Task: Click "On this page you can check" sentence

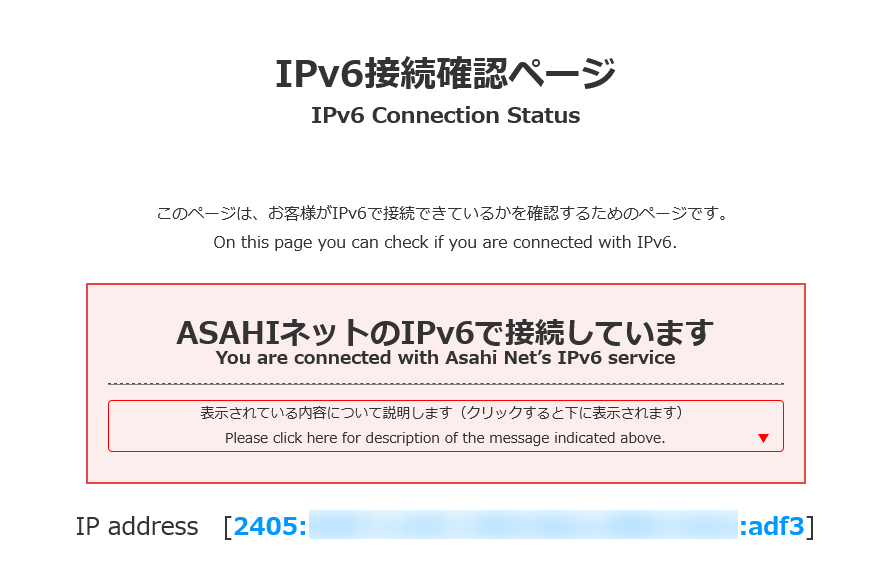Action: pyautogui.click(x=445, y=243)
